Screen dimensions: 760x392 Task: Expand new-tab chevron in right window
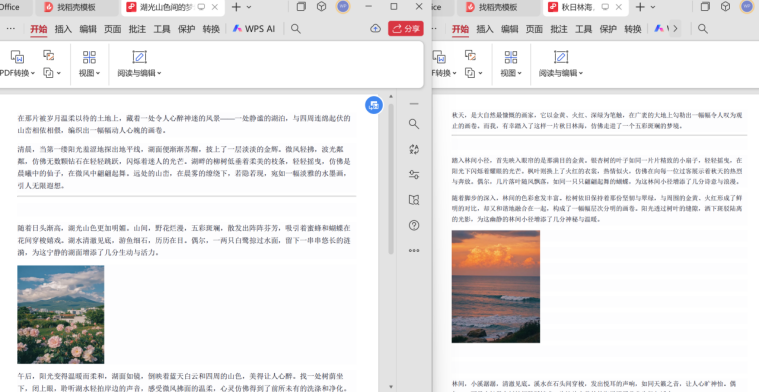653,7
